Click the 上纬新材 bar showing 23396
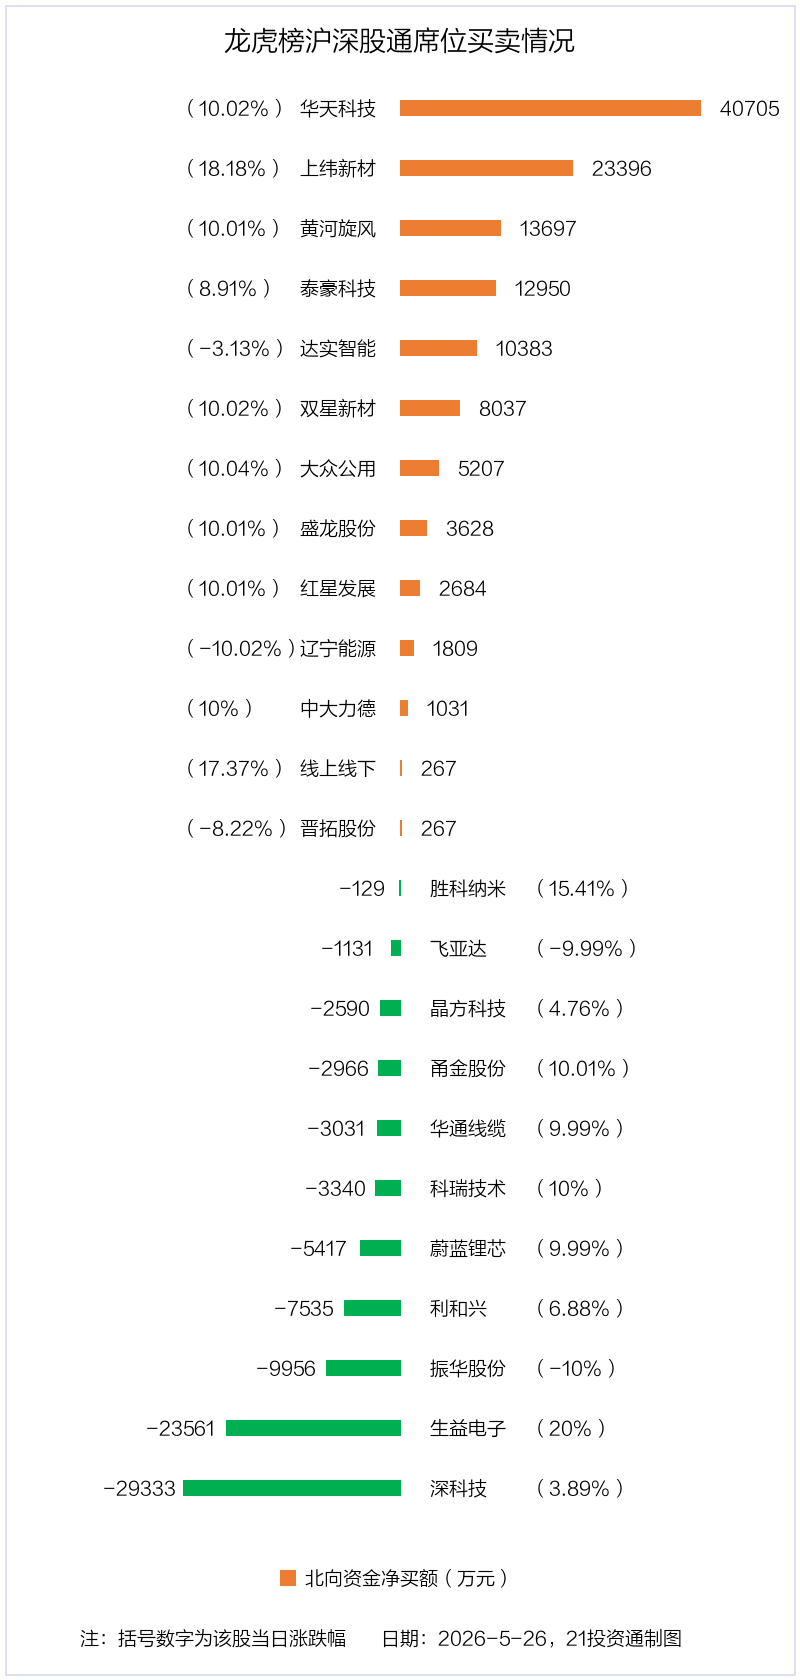Screen dimensions: 800x1680 486,168
